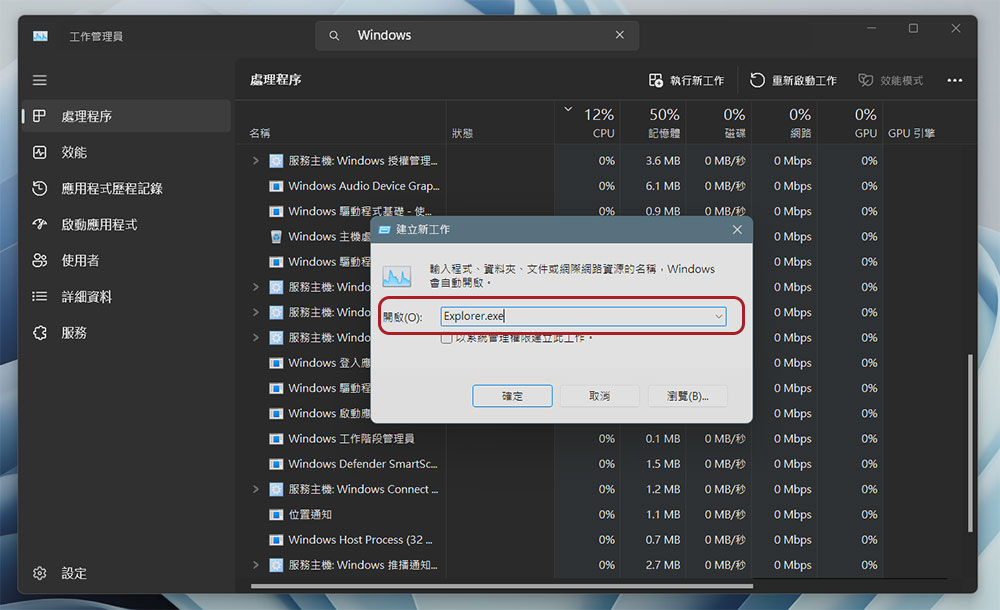Open the 開啟 combo box dropdown arrow

718,316
